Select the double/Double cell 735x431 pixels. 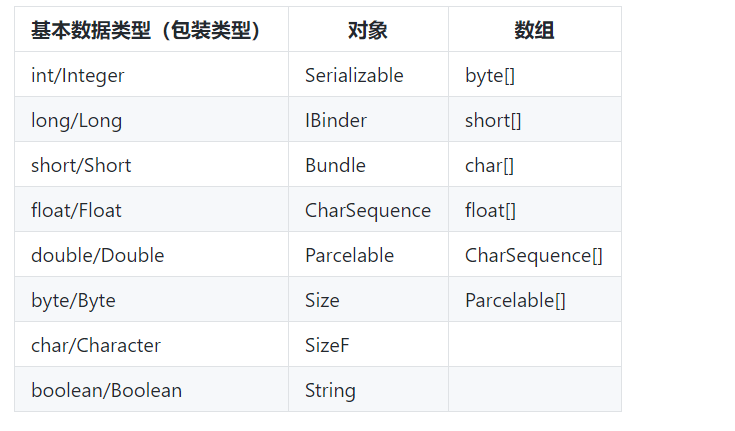tap(97, 255)
